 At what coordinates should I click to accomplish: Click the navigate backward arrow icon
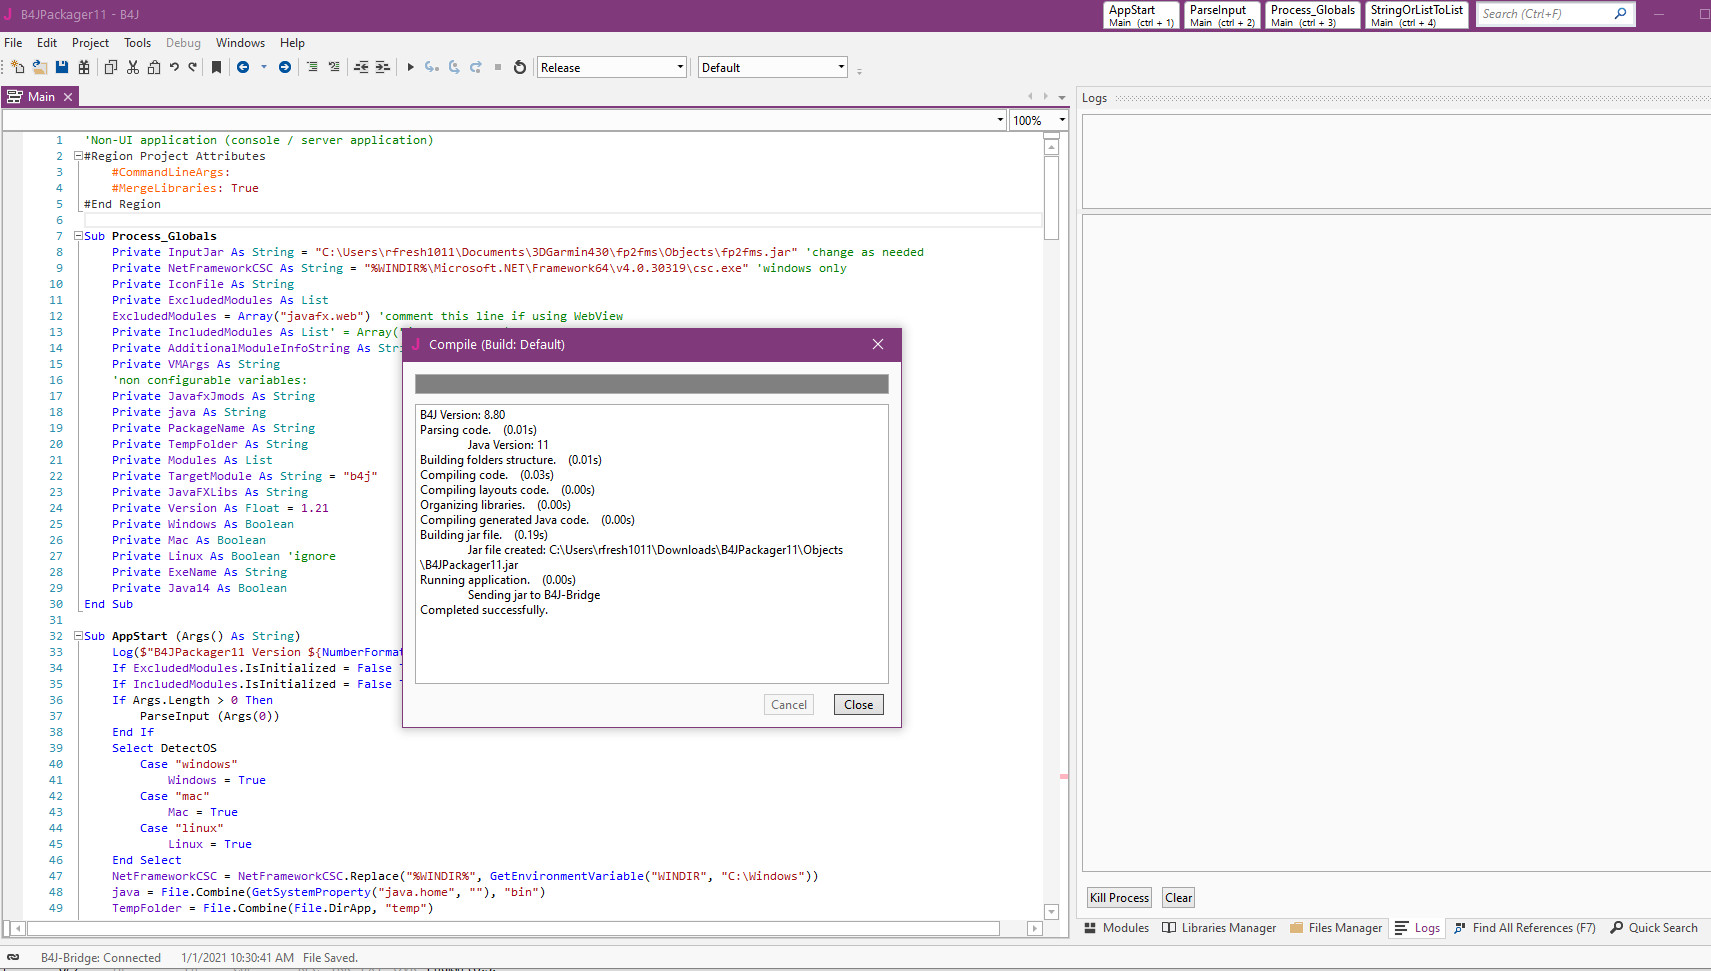[x=243, y=67]
